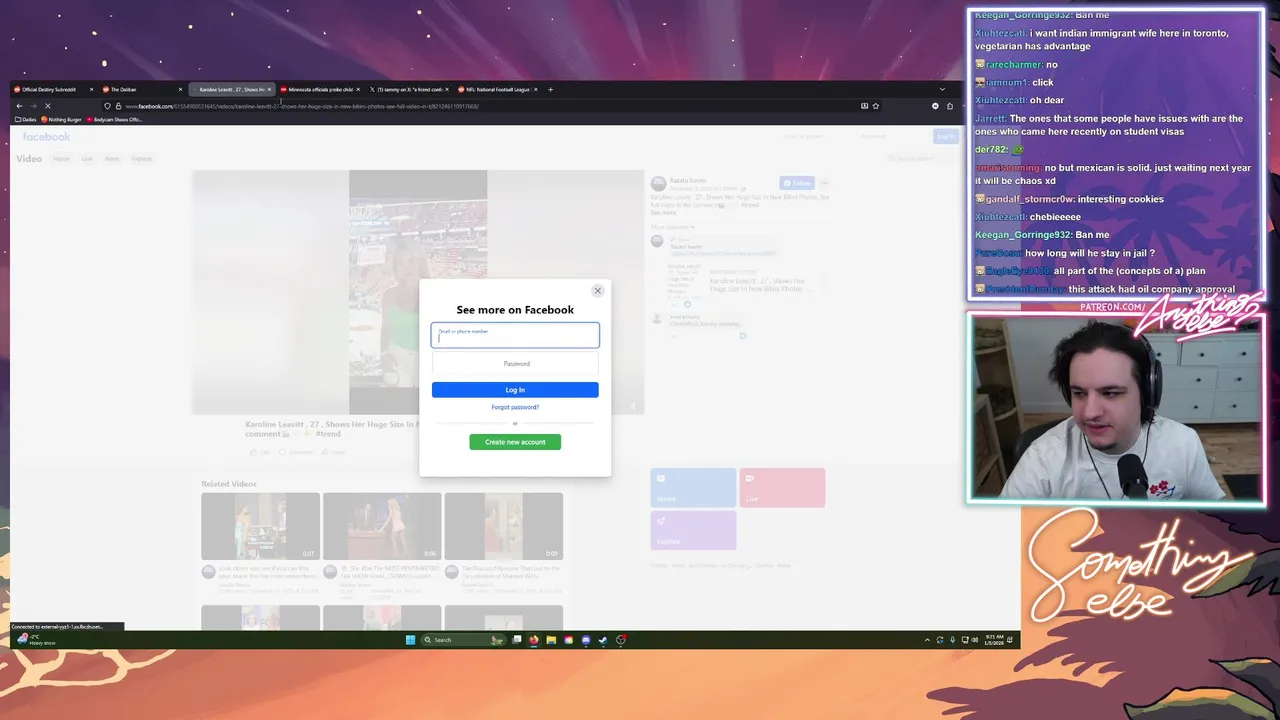Switch to NFL National Football League tab
Image resolution: width=1280 pixels, height=720 pixels.
[498, 89]
